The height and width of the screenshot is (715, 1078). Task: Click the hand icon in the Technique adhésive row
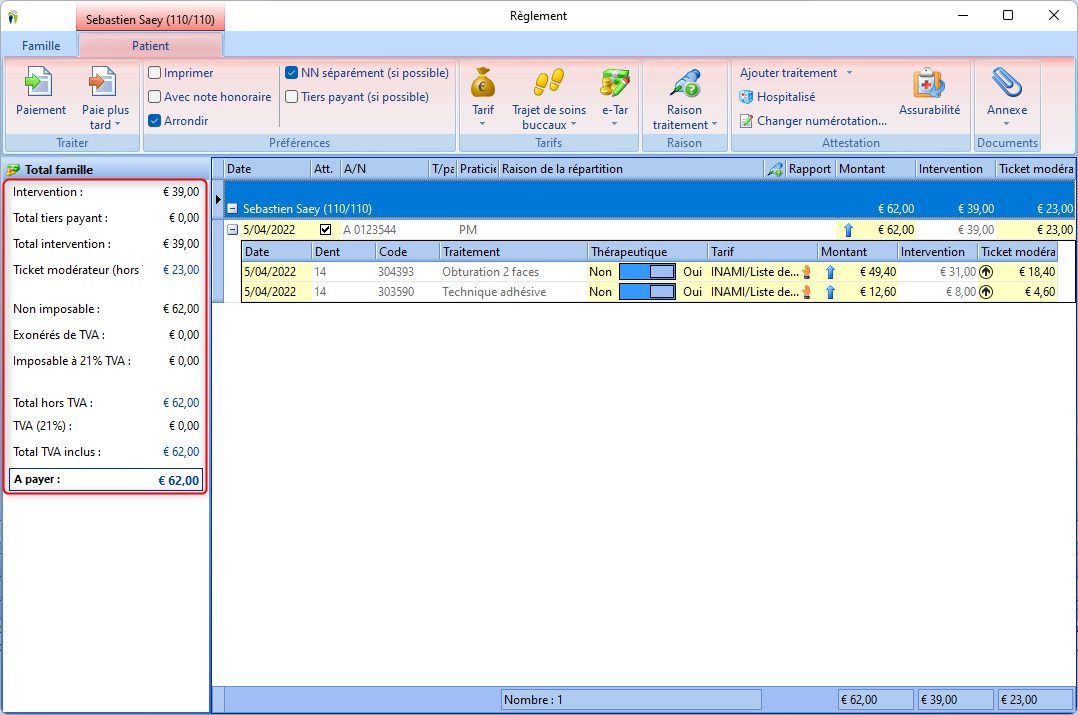807,292
